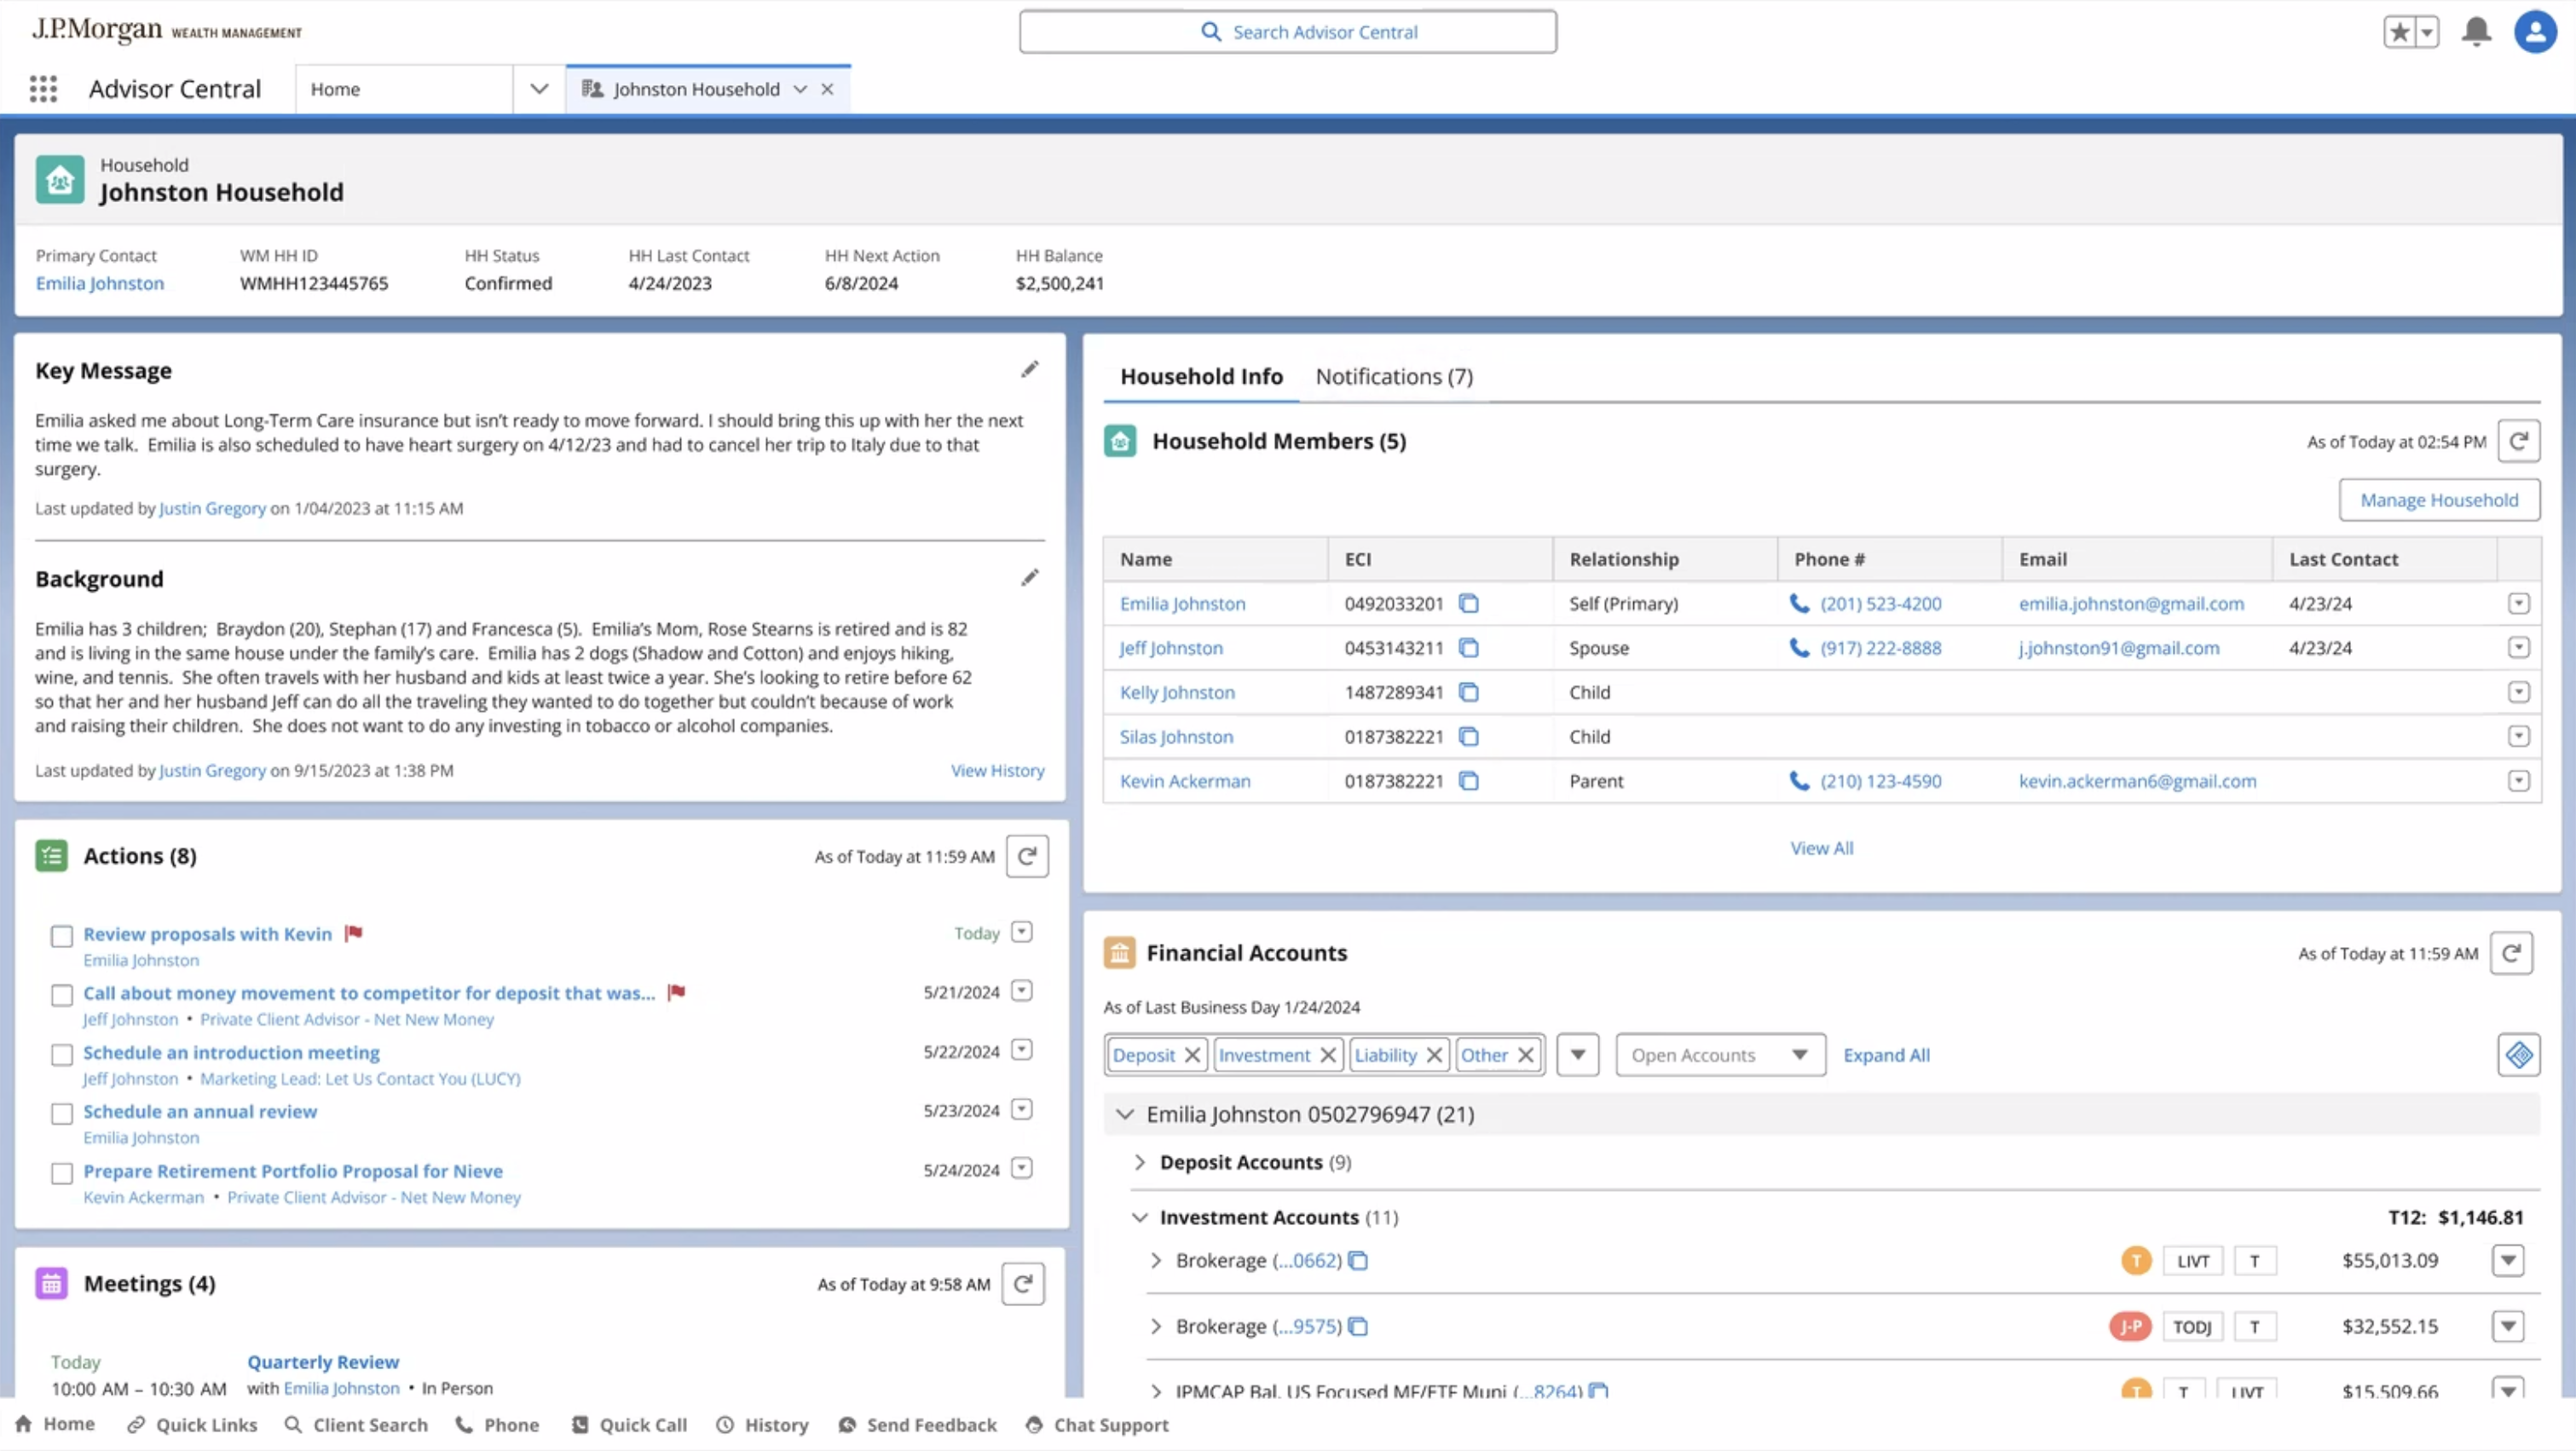Open the user profile avatar

coord(2535,32)
